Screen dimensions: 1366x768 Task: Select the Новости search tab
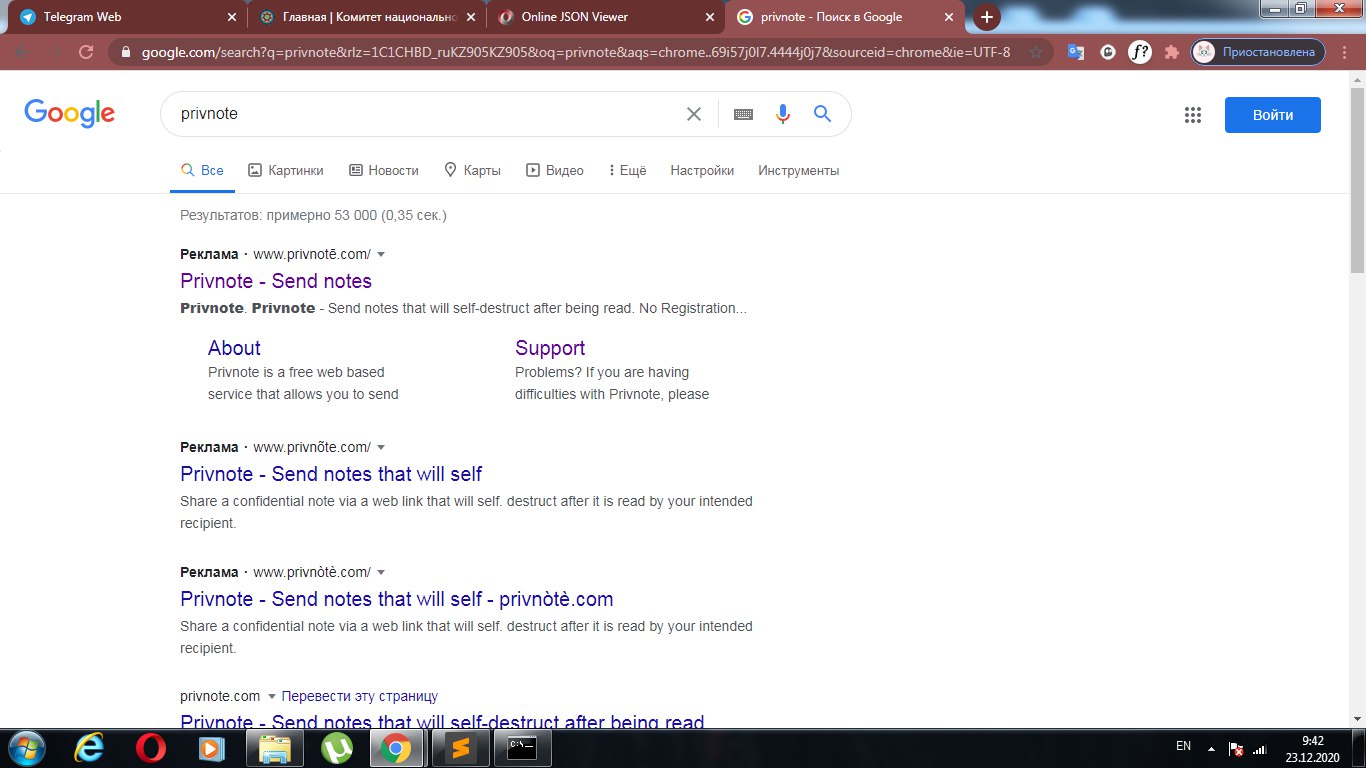point(384,170)
